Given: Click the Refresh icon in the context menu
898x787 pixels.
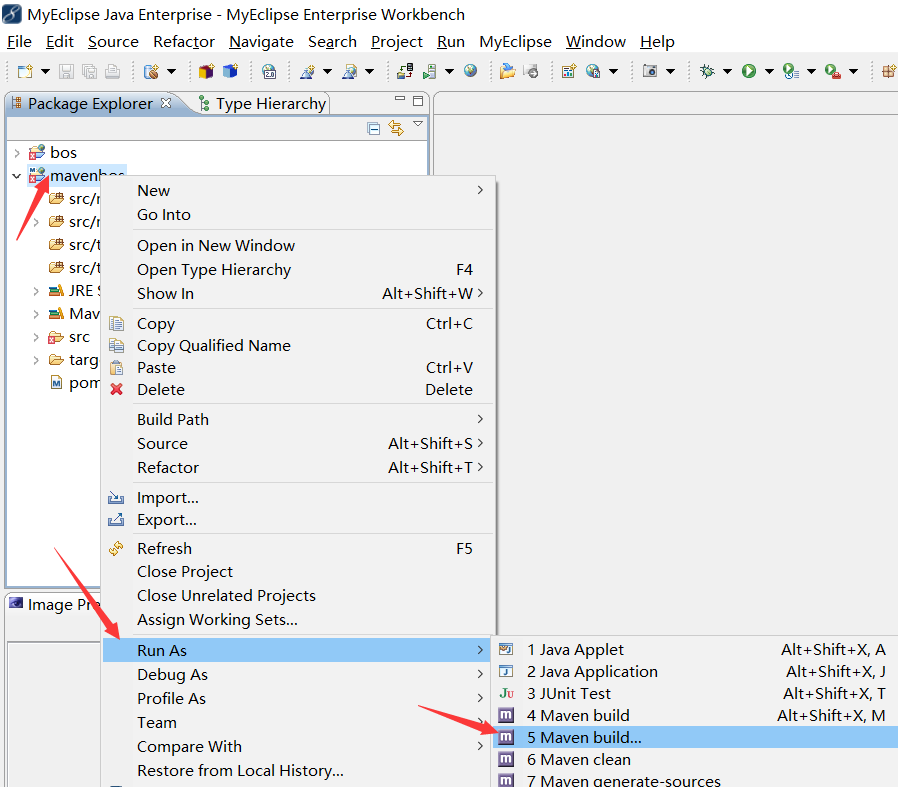Looking at the screenshot, I should pos(116,549).
